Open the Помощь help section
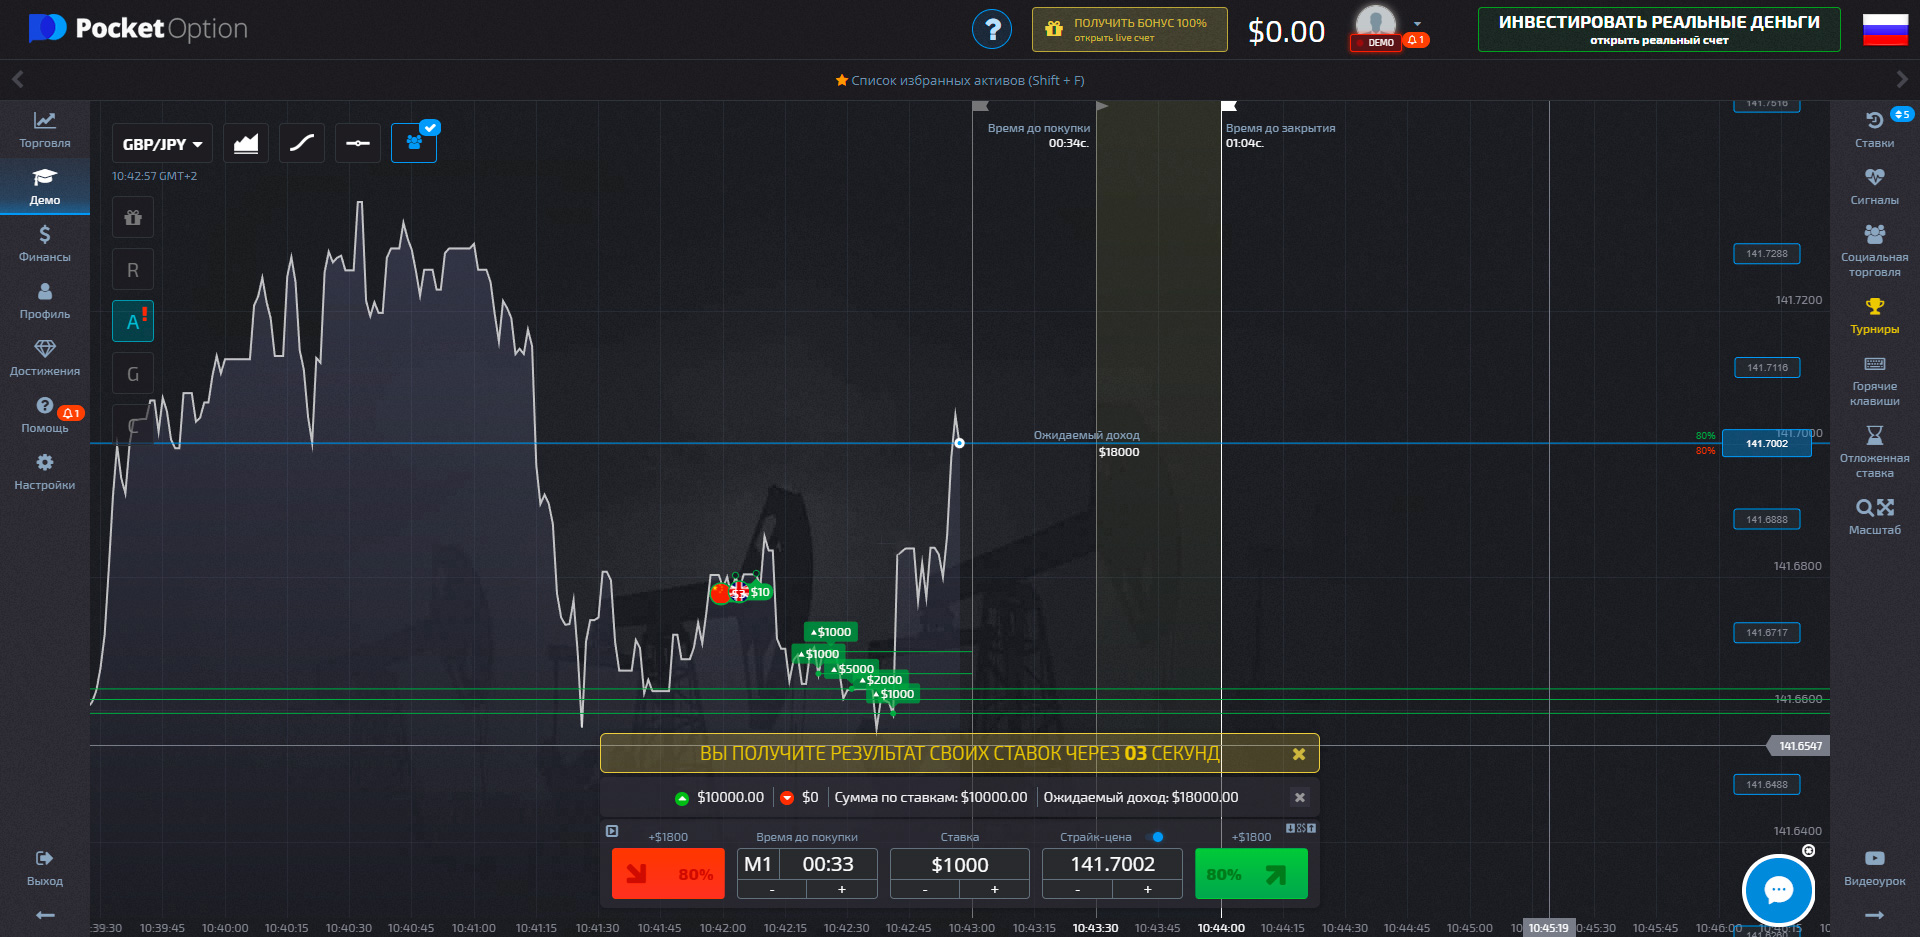 pyautogui.click(x=44, y=414)
